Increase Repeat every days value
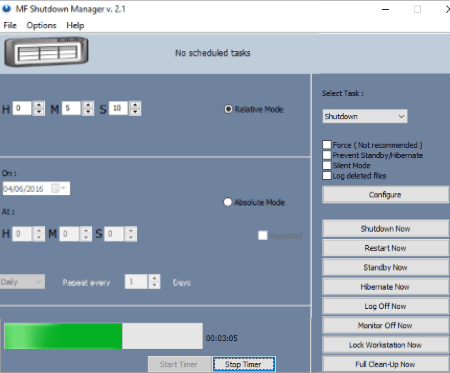This screenshot has width=450, height=373. coord(154,278)
